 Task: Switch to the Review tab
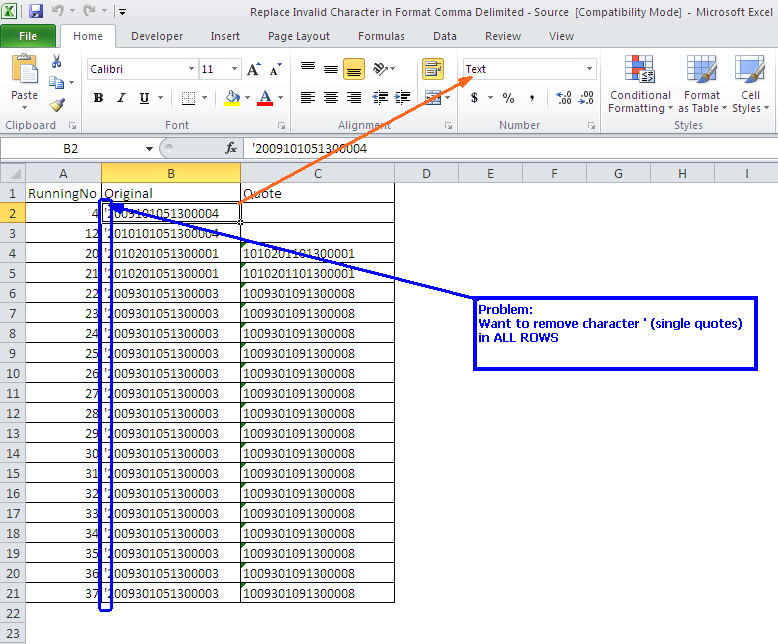click(x=503, y=36)
